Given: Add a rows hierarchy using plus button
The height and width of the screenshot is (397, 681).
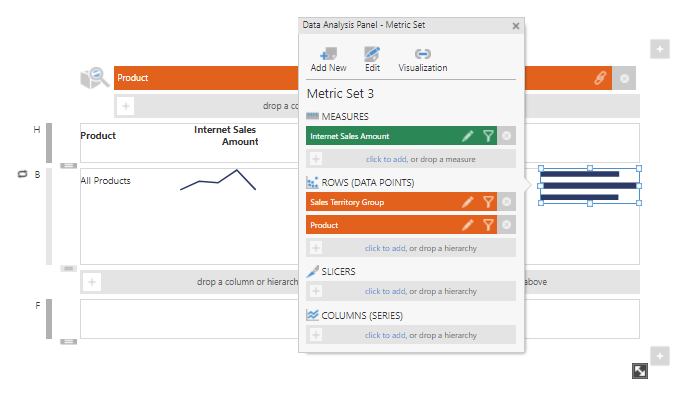Looking at the screenshot, I should (316, 248).
